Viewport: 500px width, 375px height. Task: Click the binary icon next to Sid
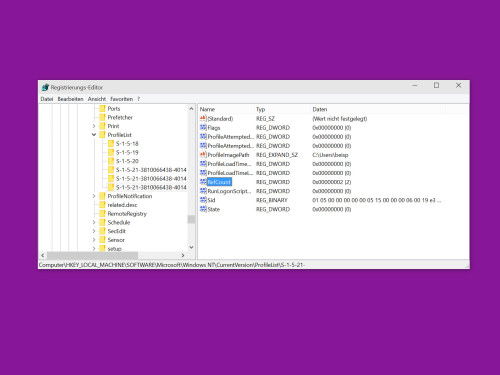click(x=203, y=200)
